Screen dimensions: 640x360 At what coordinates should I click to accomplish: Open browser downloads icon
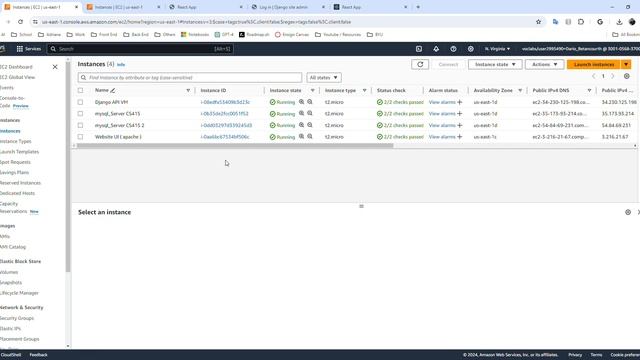pos(619,22)
